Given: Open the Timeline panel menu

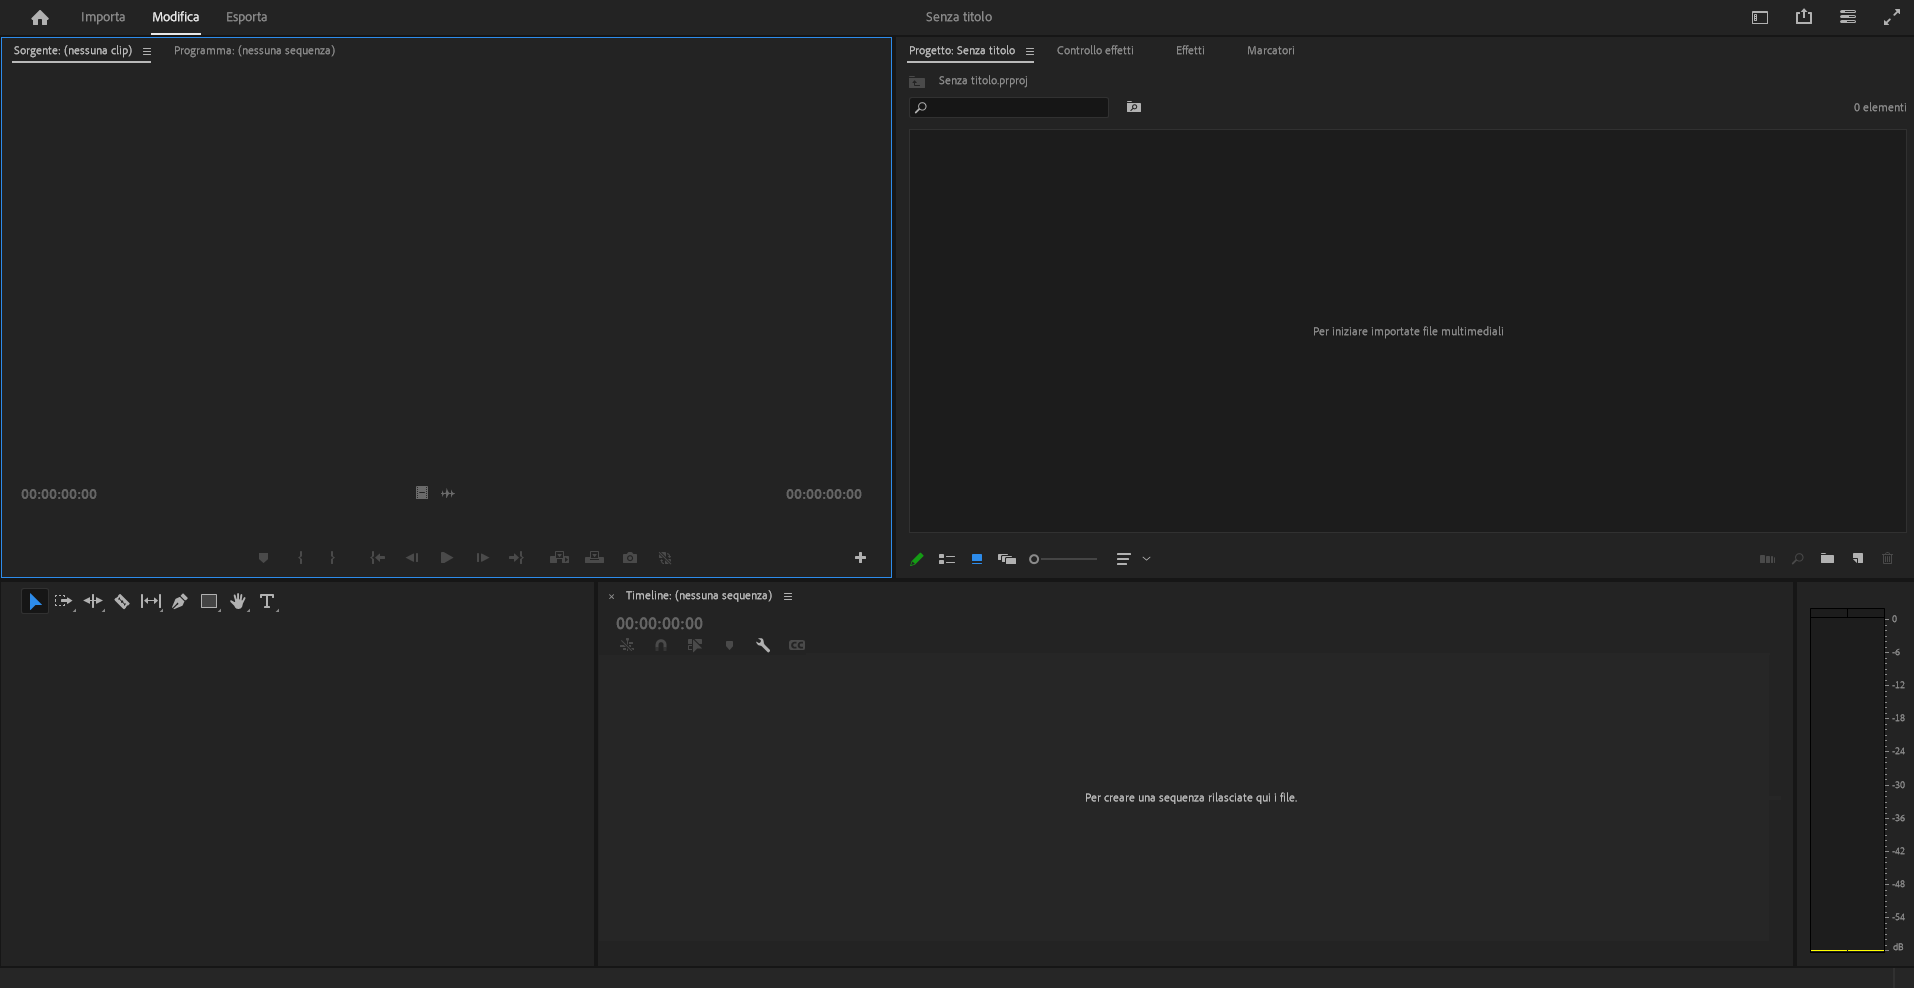Looking at the screenshot, I should coord(788,597).
